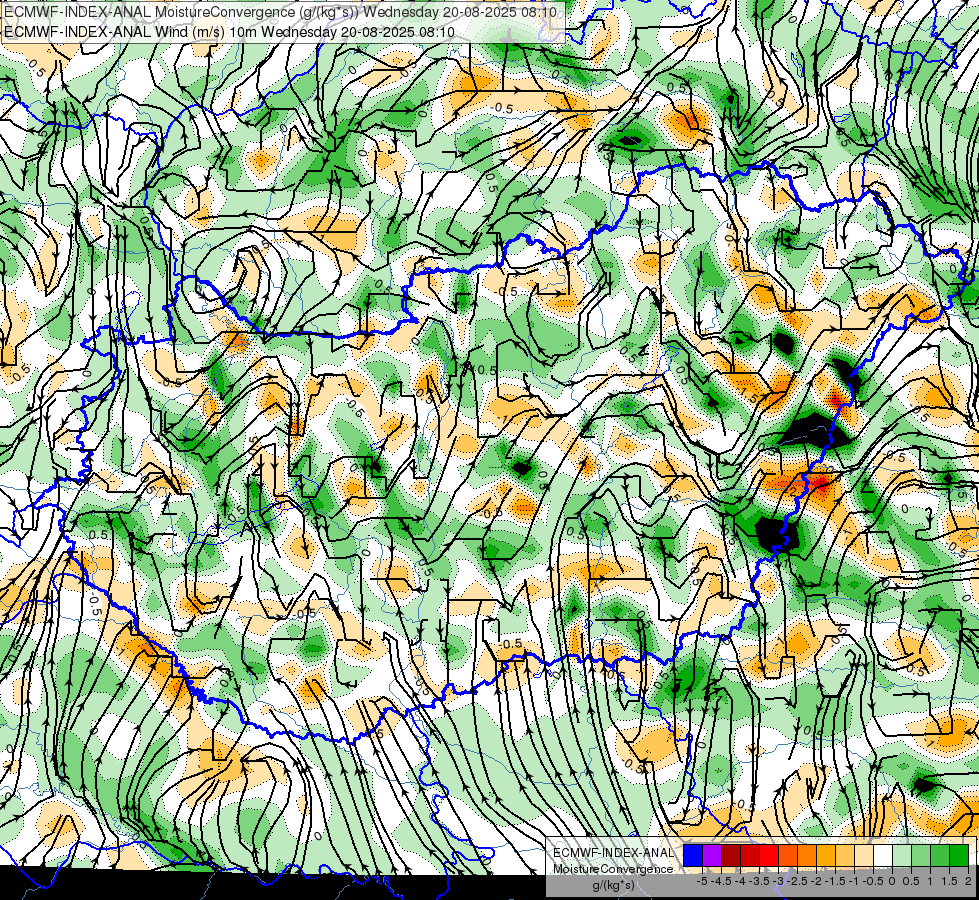
Task: Pick the light green swatch between 0.5 and 1
Action: (921, 855)
